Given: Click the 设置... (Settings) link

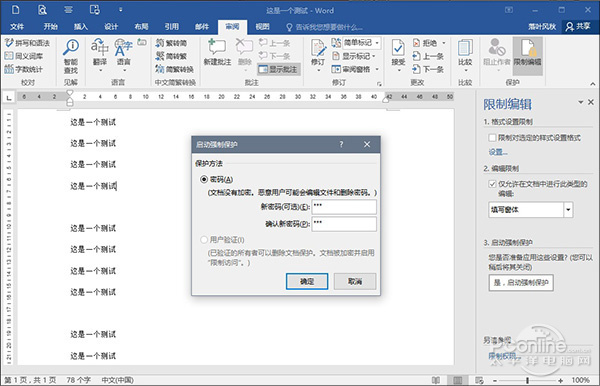Looking at the screenshot, I should 498,152.
